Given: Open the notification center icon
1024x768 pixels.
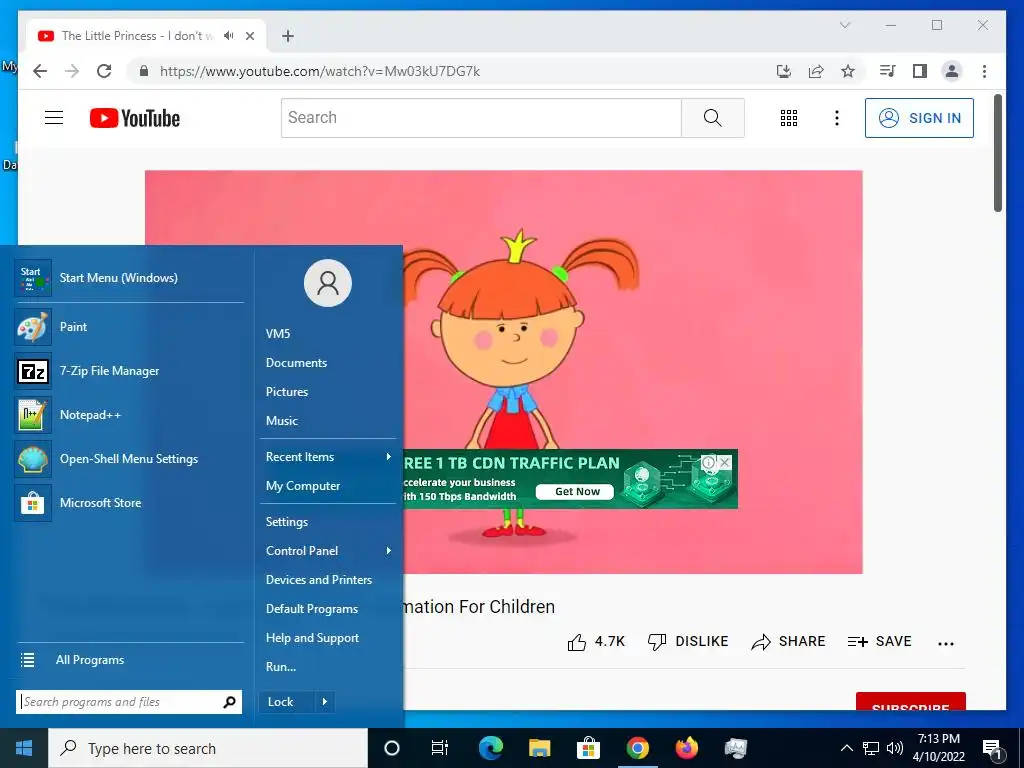Looking at the screenshot, I should pos(992,749).
